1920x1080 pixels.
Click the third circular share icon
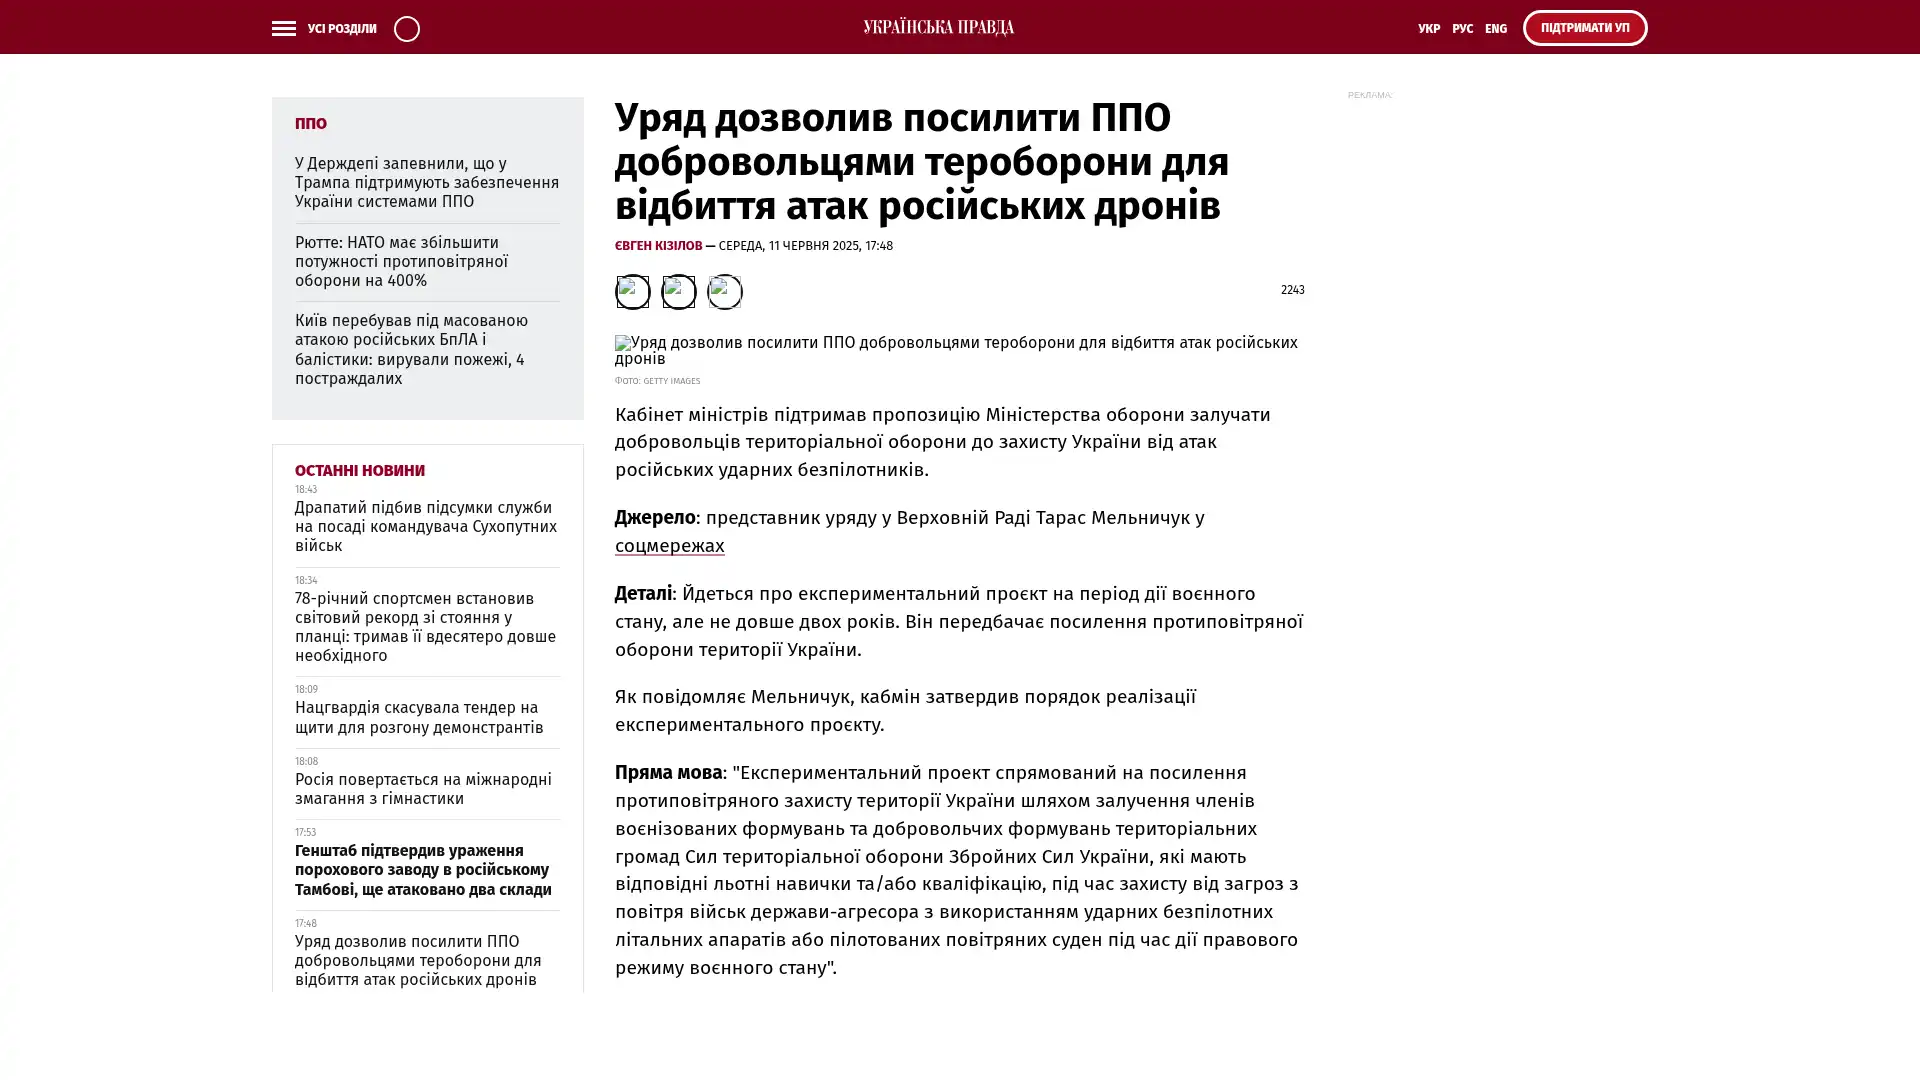(x=724, y=291)
